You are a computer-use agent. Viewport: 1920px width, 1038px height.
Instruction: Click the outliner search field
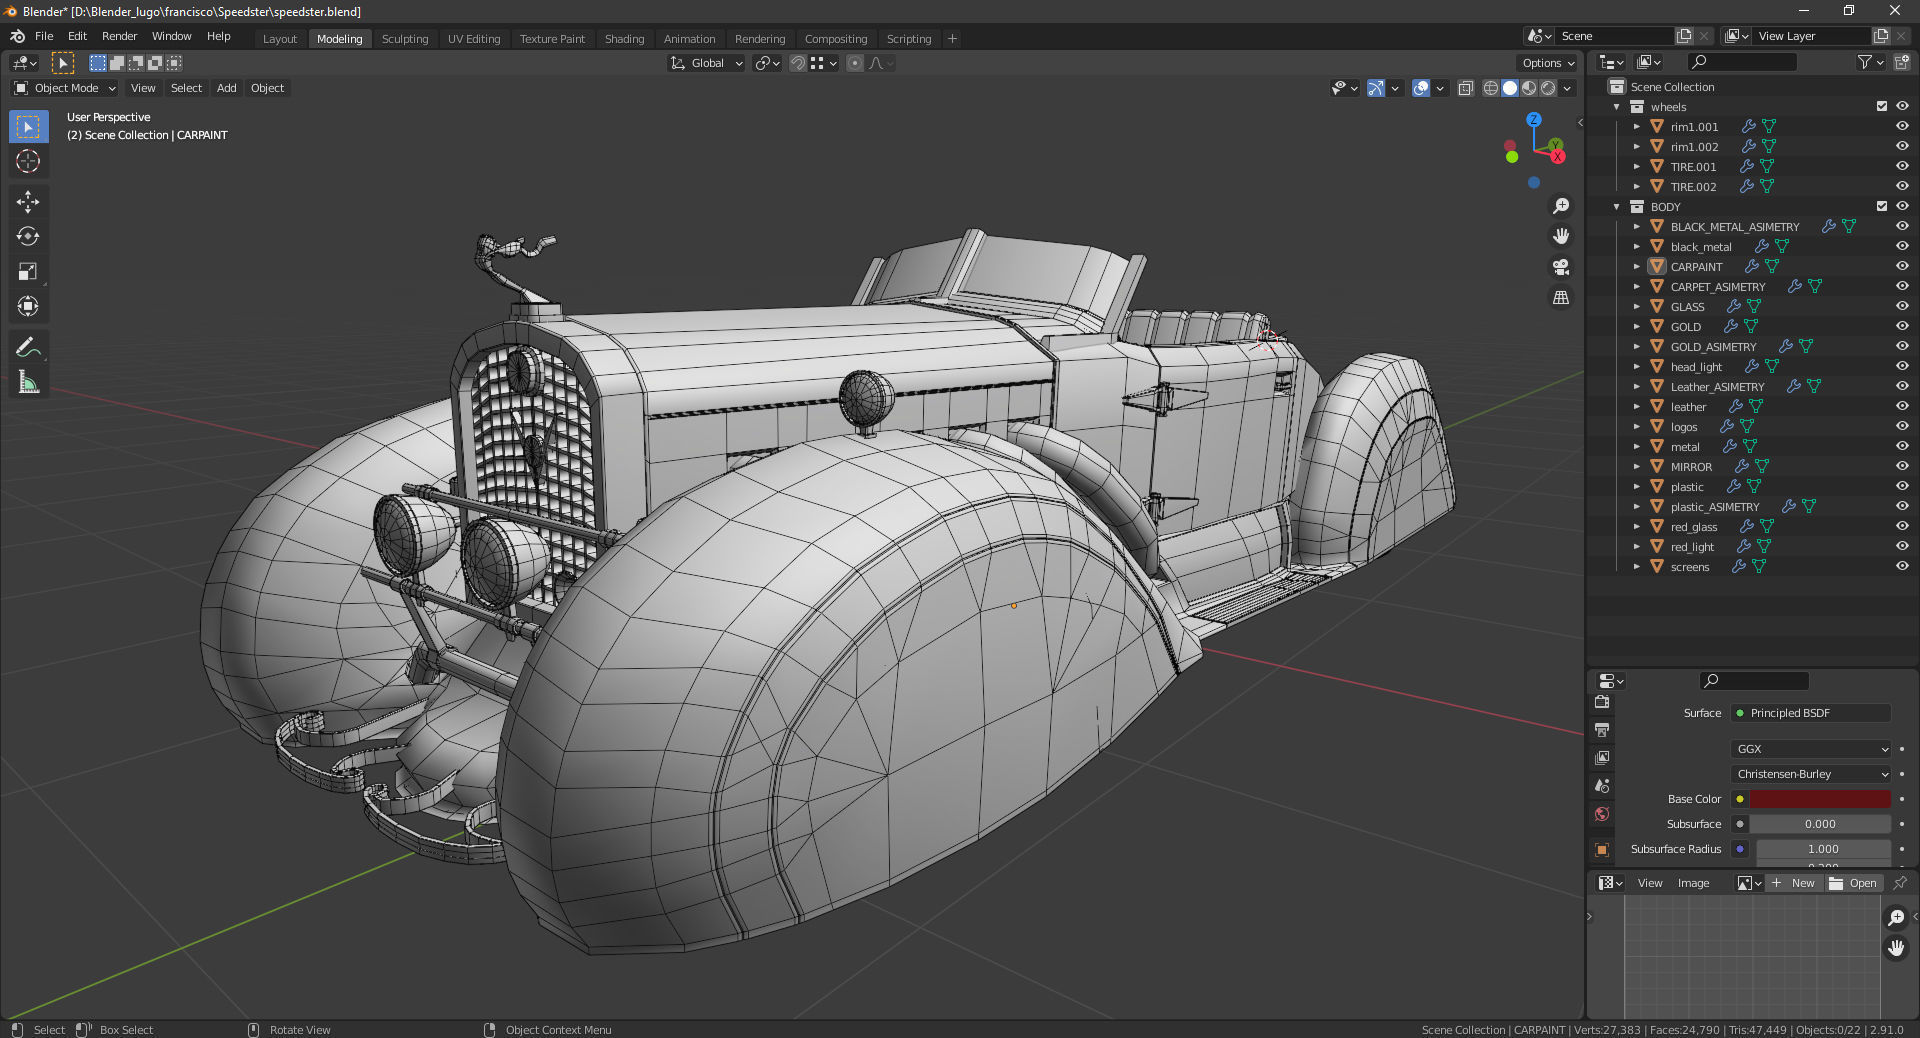point(1742,62)
